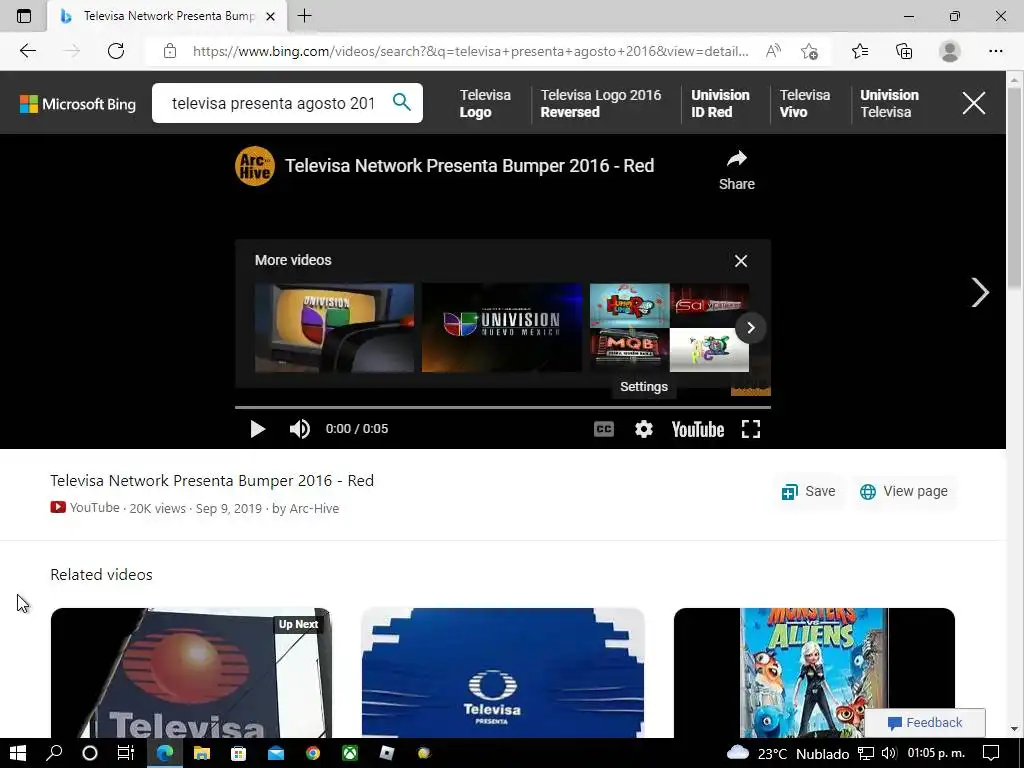Open weather widget 23°C Nublado
This screenshot has height=768, width=1024.
[788, 754]
